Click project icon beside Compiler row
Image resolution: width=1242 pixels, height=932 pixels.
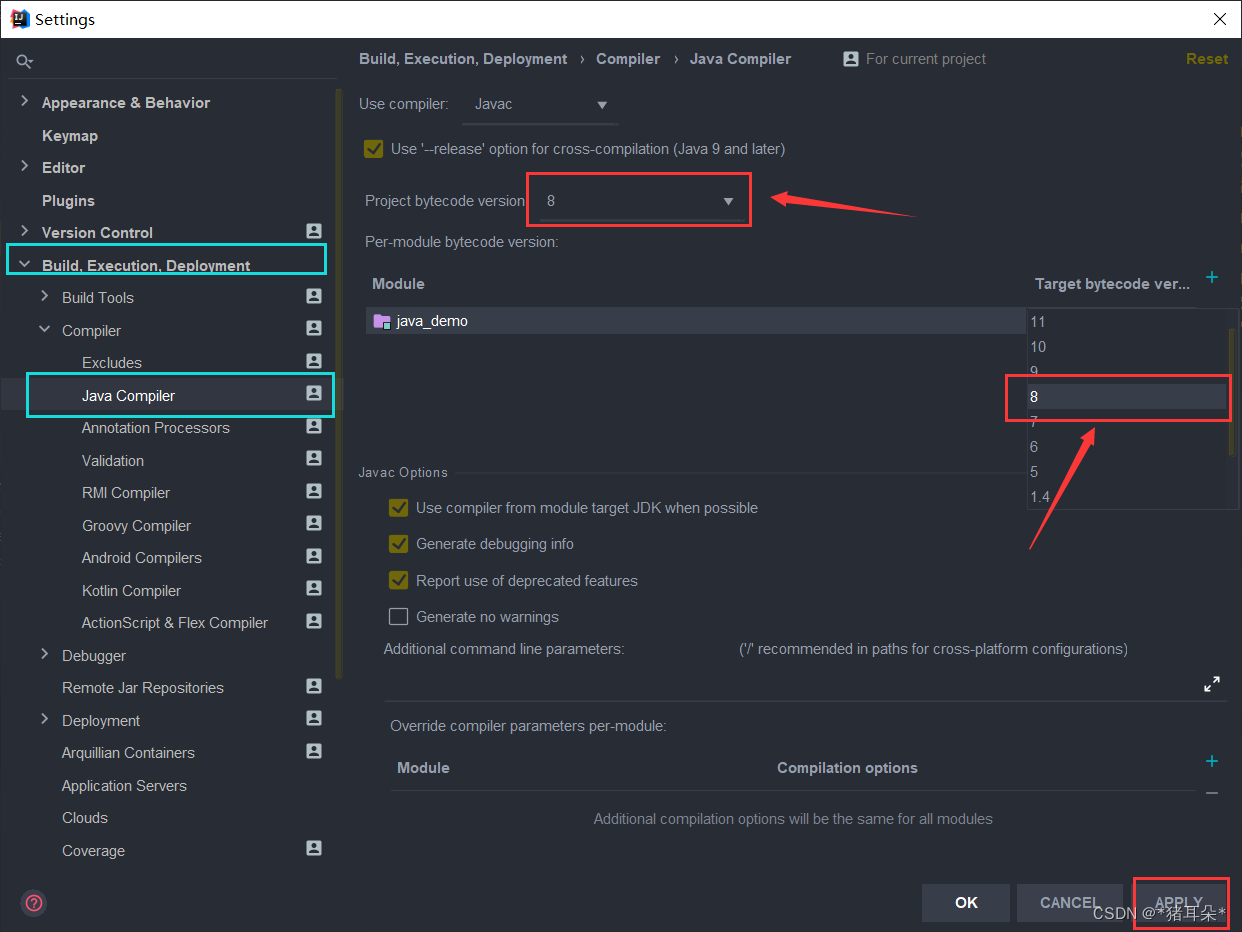click(314, 328)
